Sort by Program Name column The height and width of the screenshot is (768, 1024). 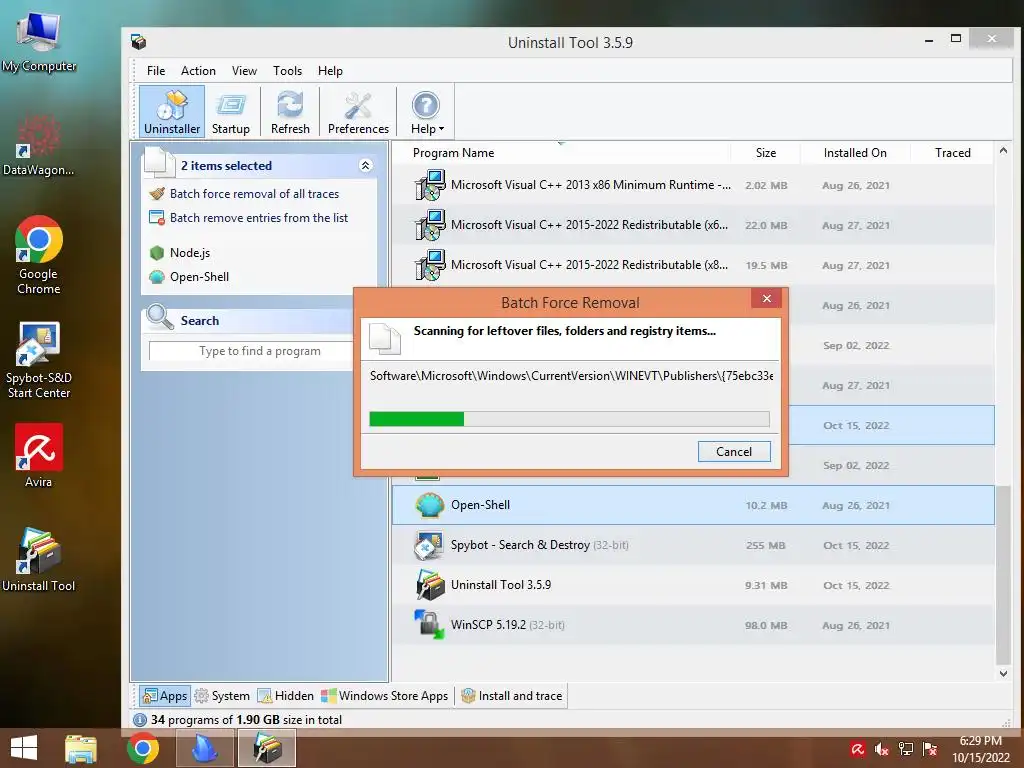coord(453,153)
